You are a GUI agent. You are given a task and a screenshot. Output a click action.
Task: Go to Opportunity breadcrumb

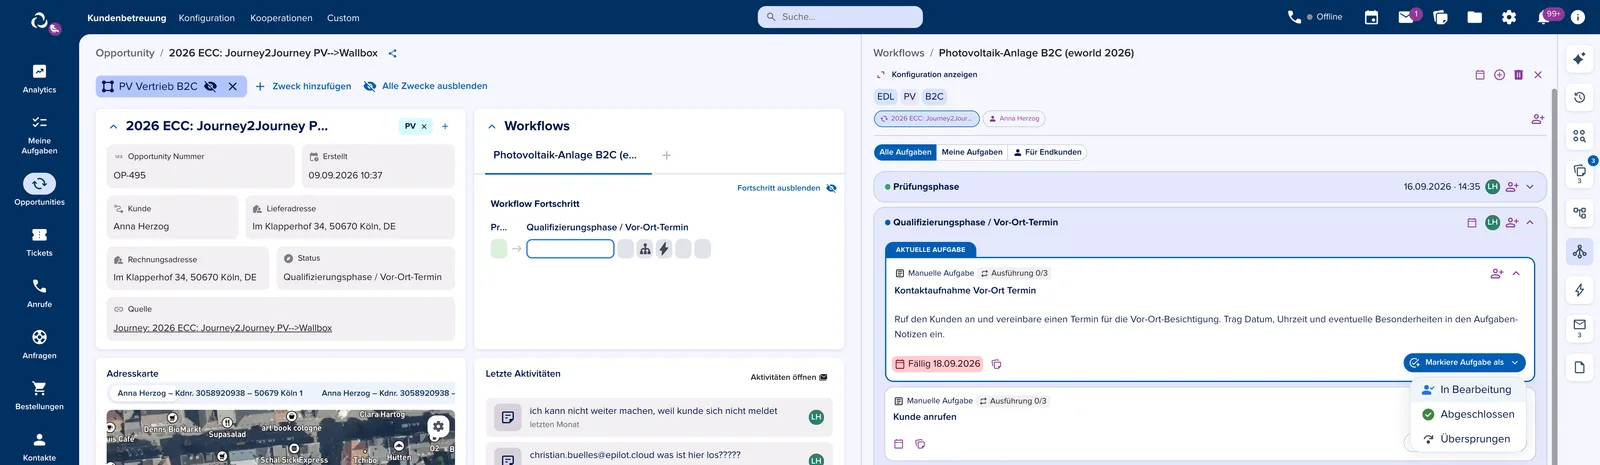pos(125,53)
